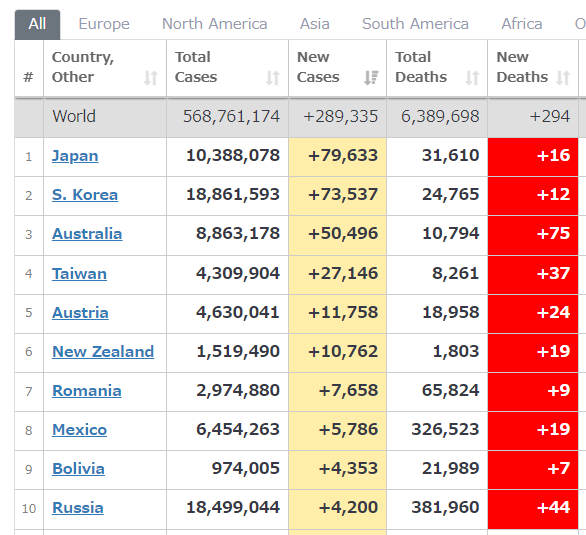The image size is (586, 535).
Task: Open the S. Korea country link
Action: [85, 195]
